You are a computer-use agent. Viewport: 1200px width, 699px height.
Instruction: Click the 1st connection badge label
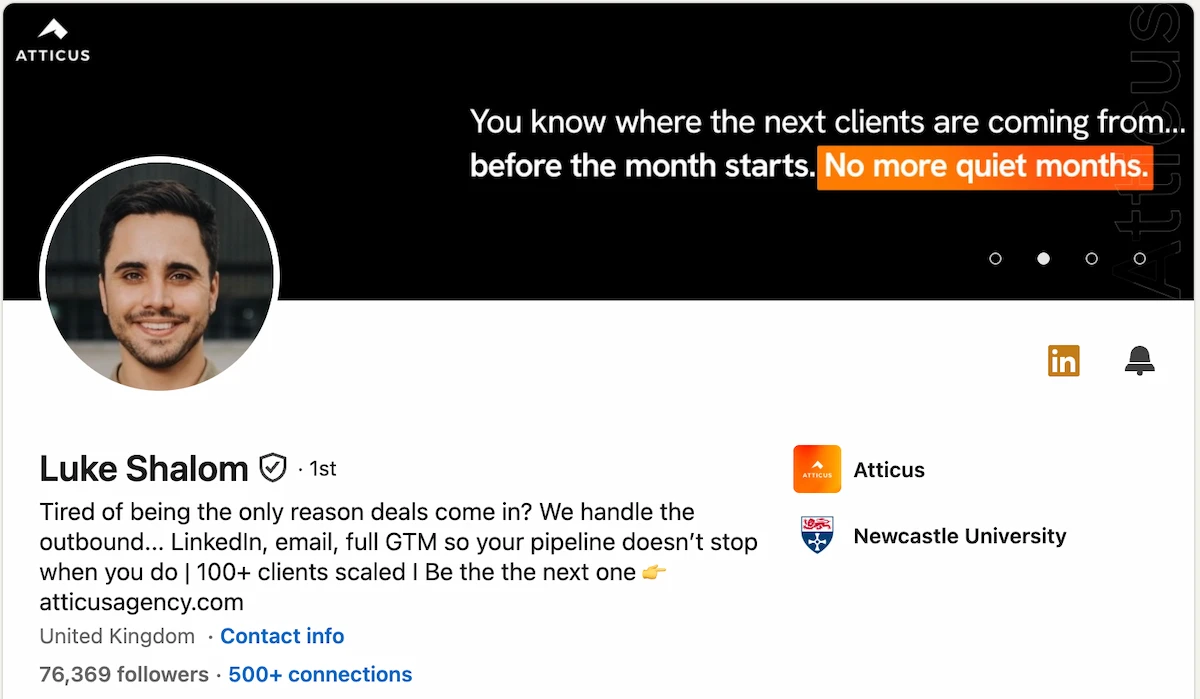tap(322, 468)
